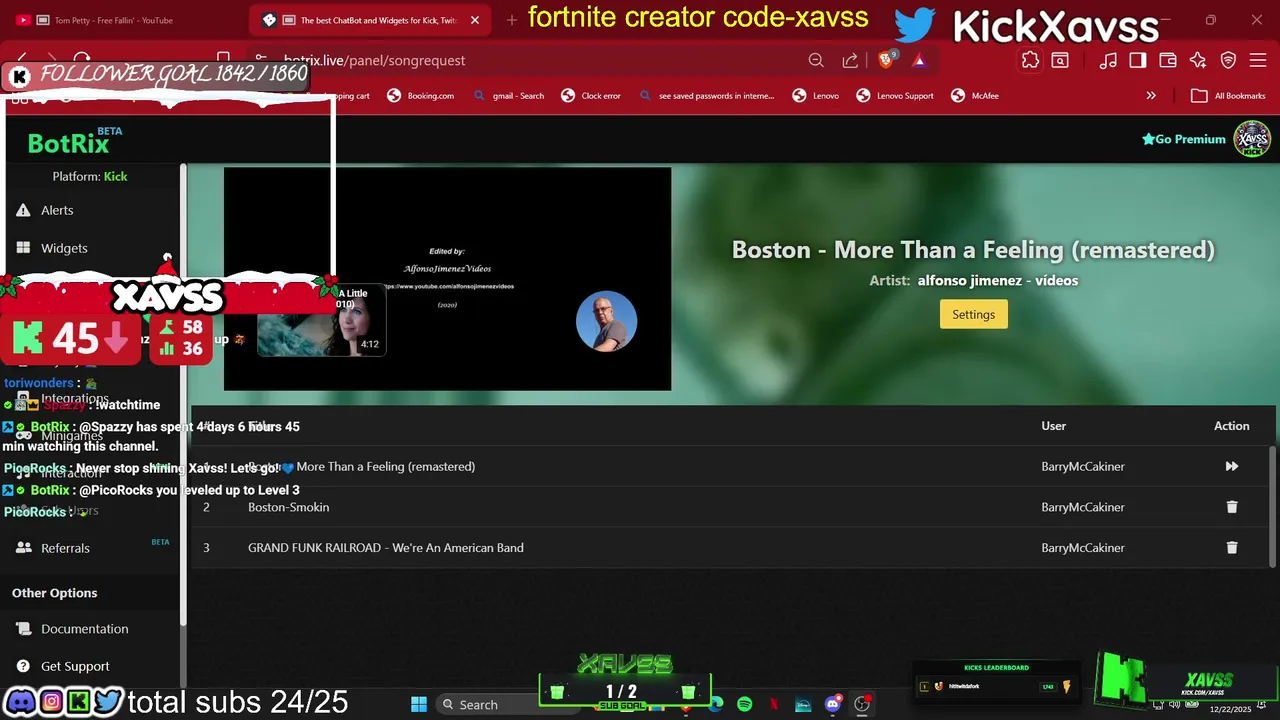Click the share page icon in address bar

(x=850, y=60)
